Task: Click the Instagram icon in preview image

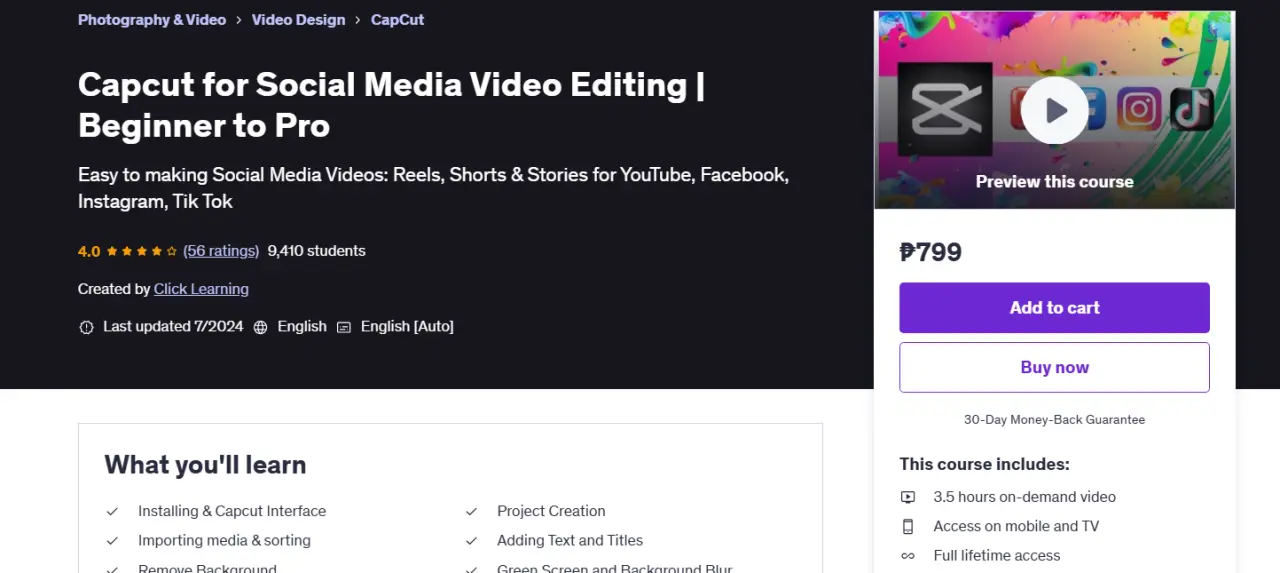Action: (1138, 109)
